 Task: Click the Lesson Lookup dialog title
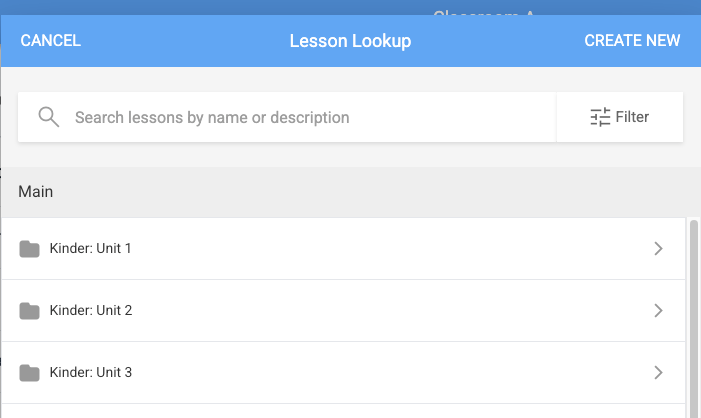click(x=350, y=41)
